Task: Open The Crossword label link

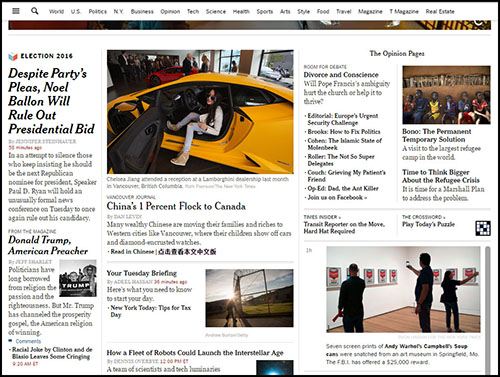Action: coord(423,217)
